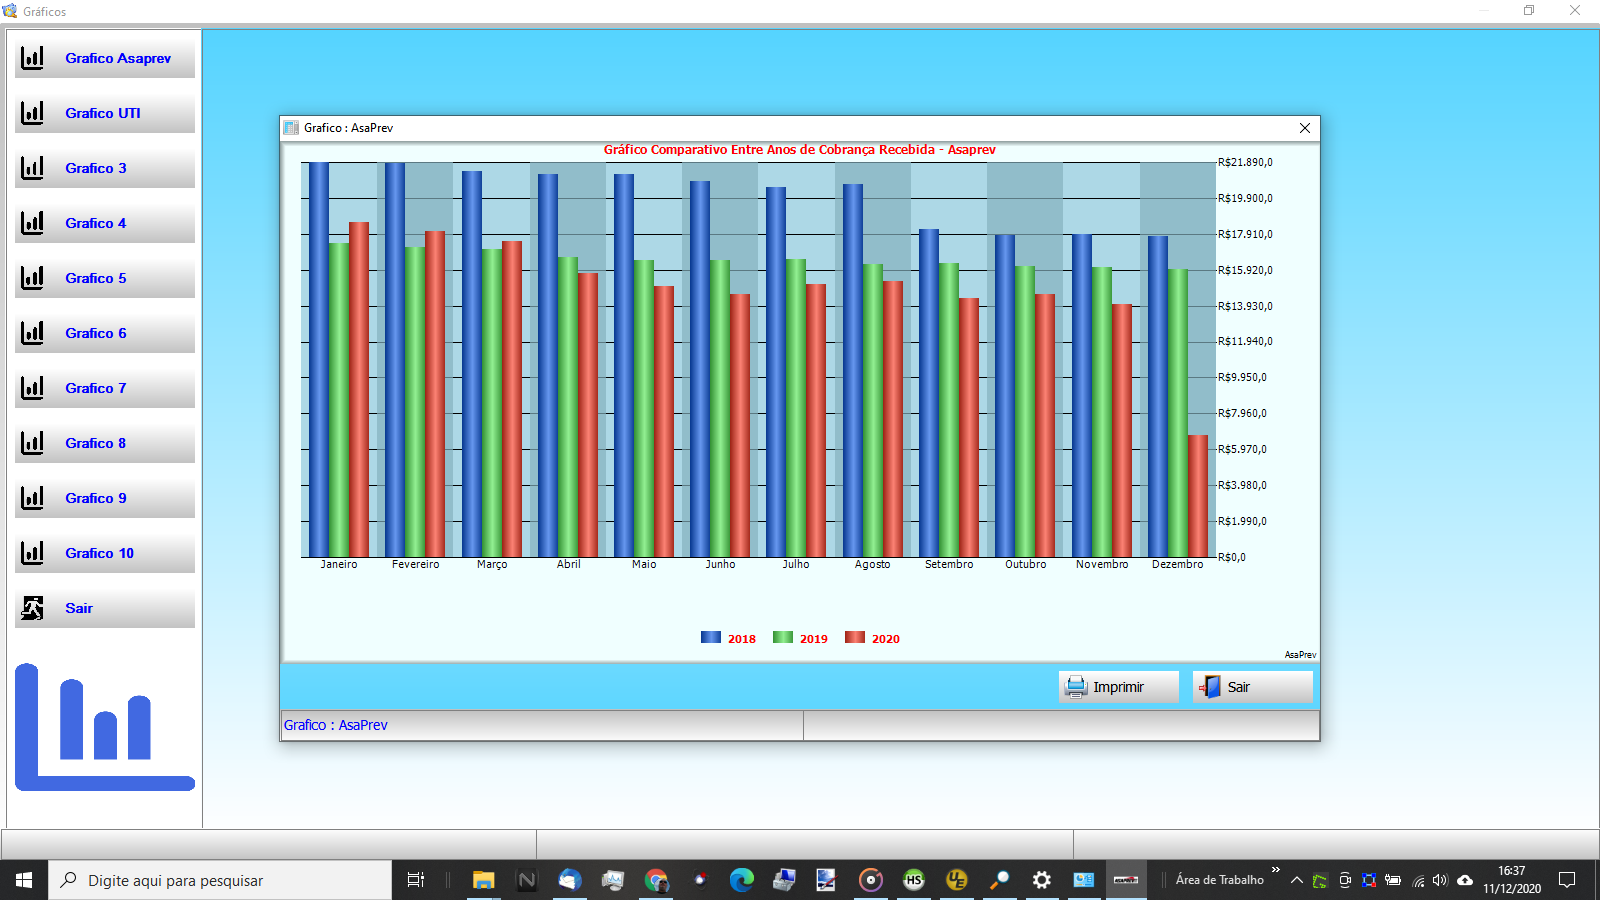Click the 'R$9.950,0' axis value
The width and height of the screenshot is (1600, 900).
[1242, 377]
